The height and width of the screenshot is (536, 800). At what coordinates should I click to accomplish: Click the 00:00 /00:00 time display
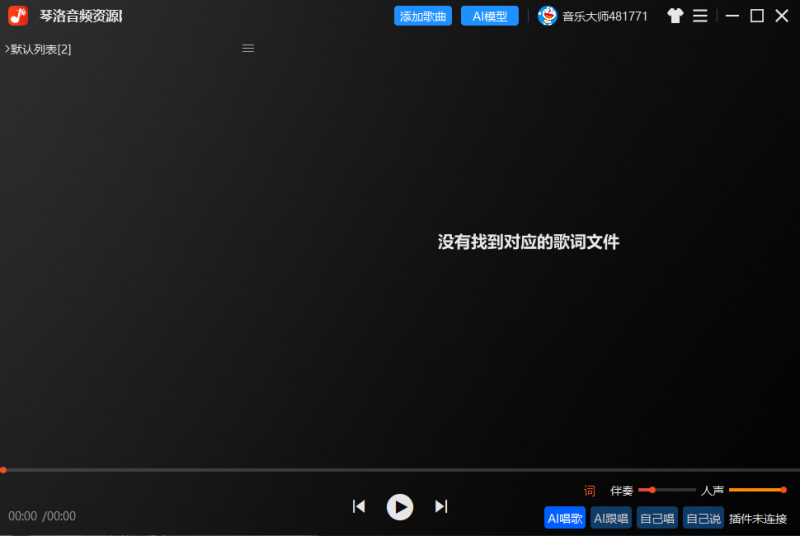42,516
